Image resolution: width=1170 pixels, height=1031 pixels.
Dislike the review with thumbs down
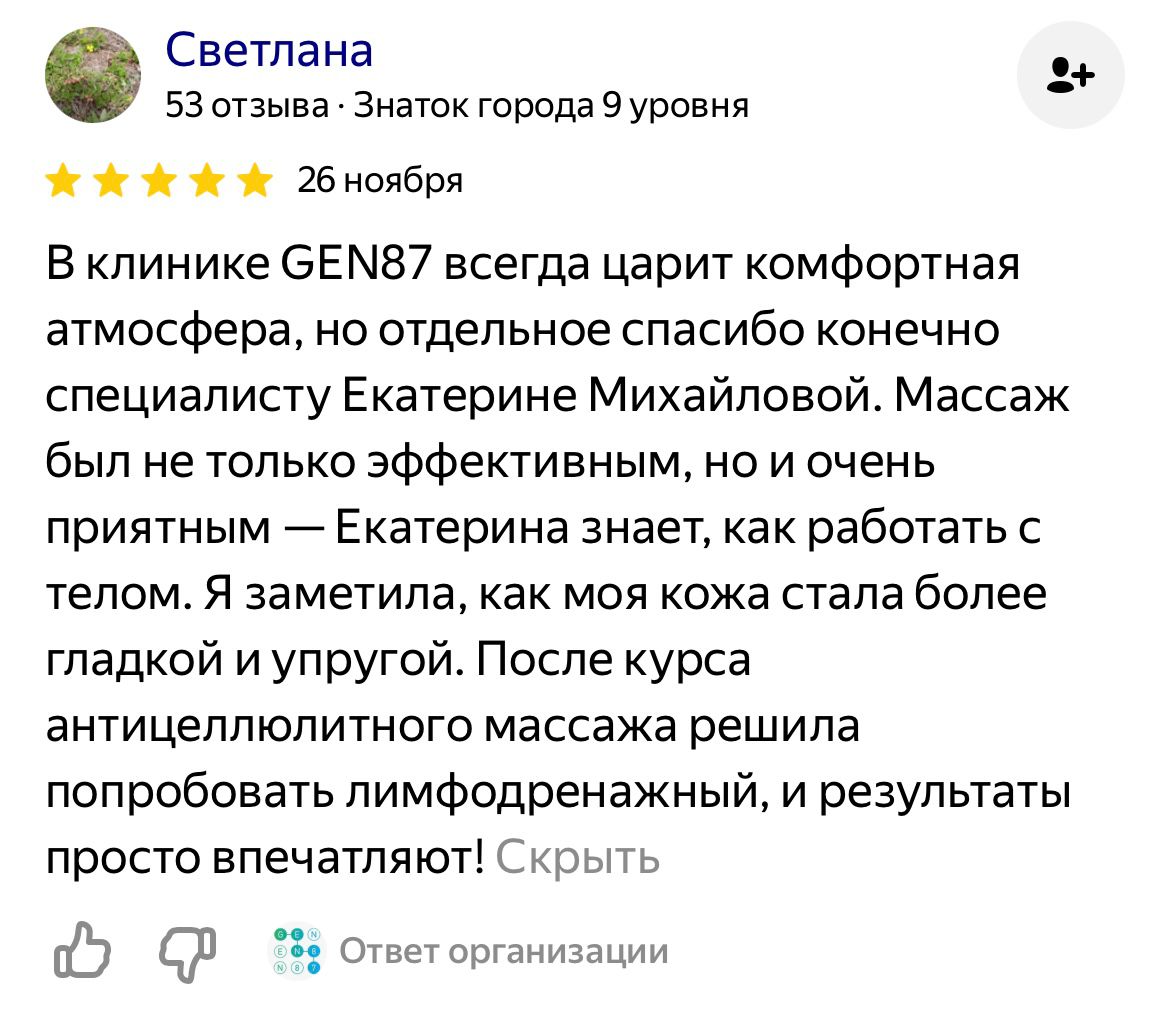[x=188, y=953]
